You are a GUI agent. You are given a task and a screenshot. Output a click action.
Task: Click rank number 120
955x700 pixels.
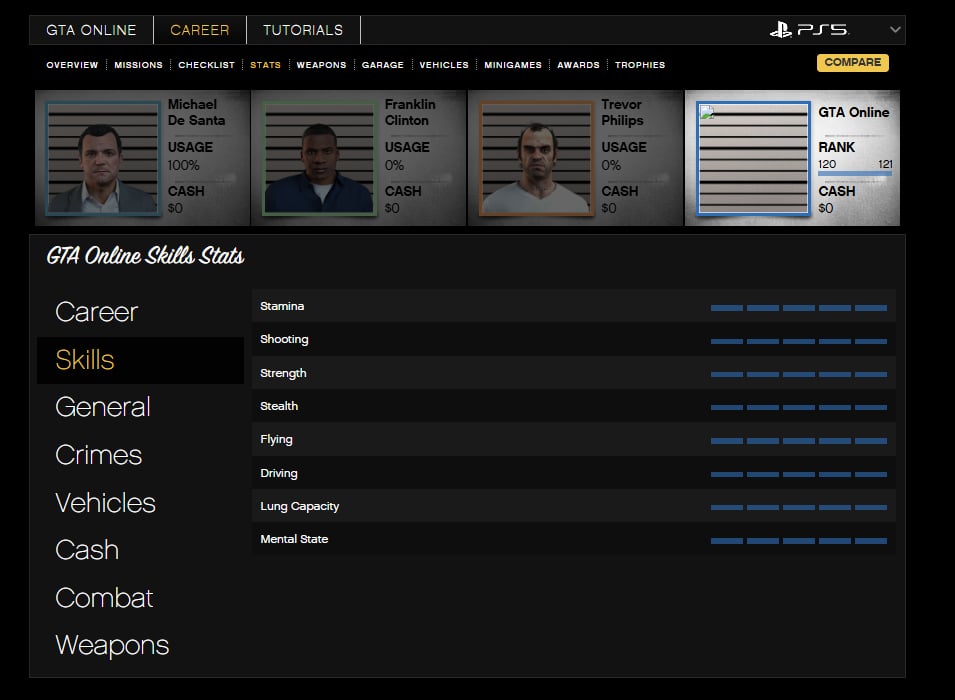[x=826, y=164]
